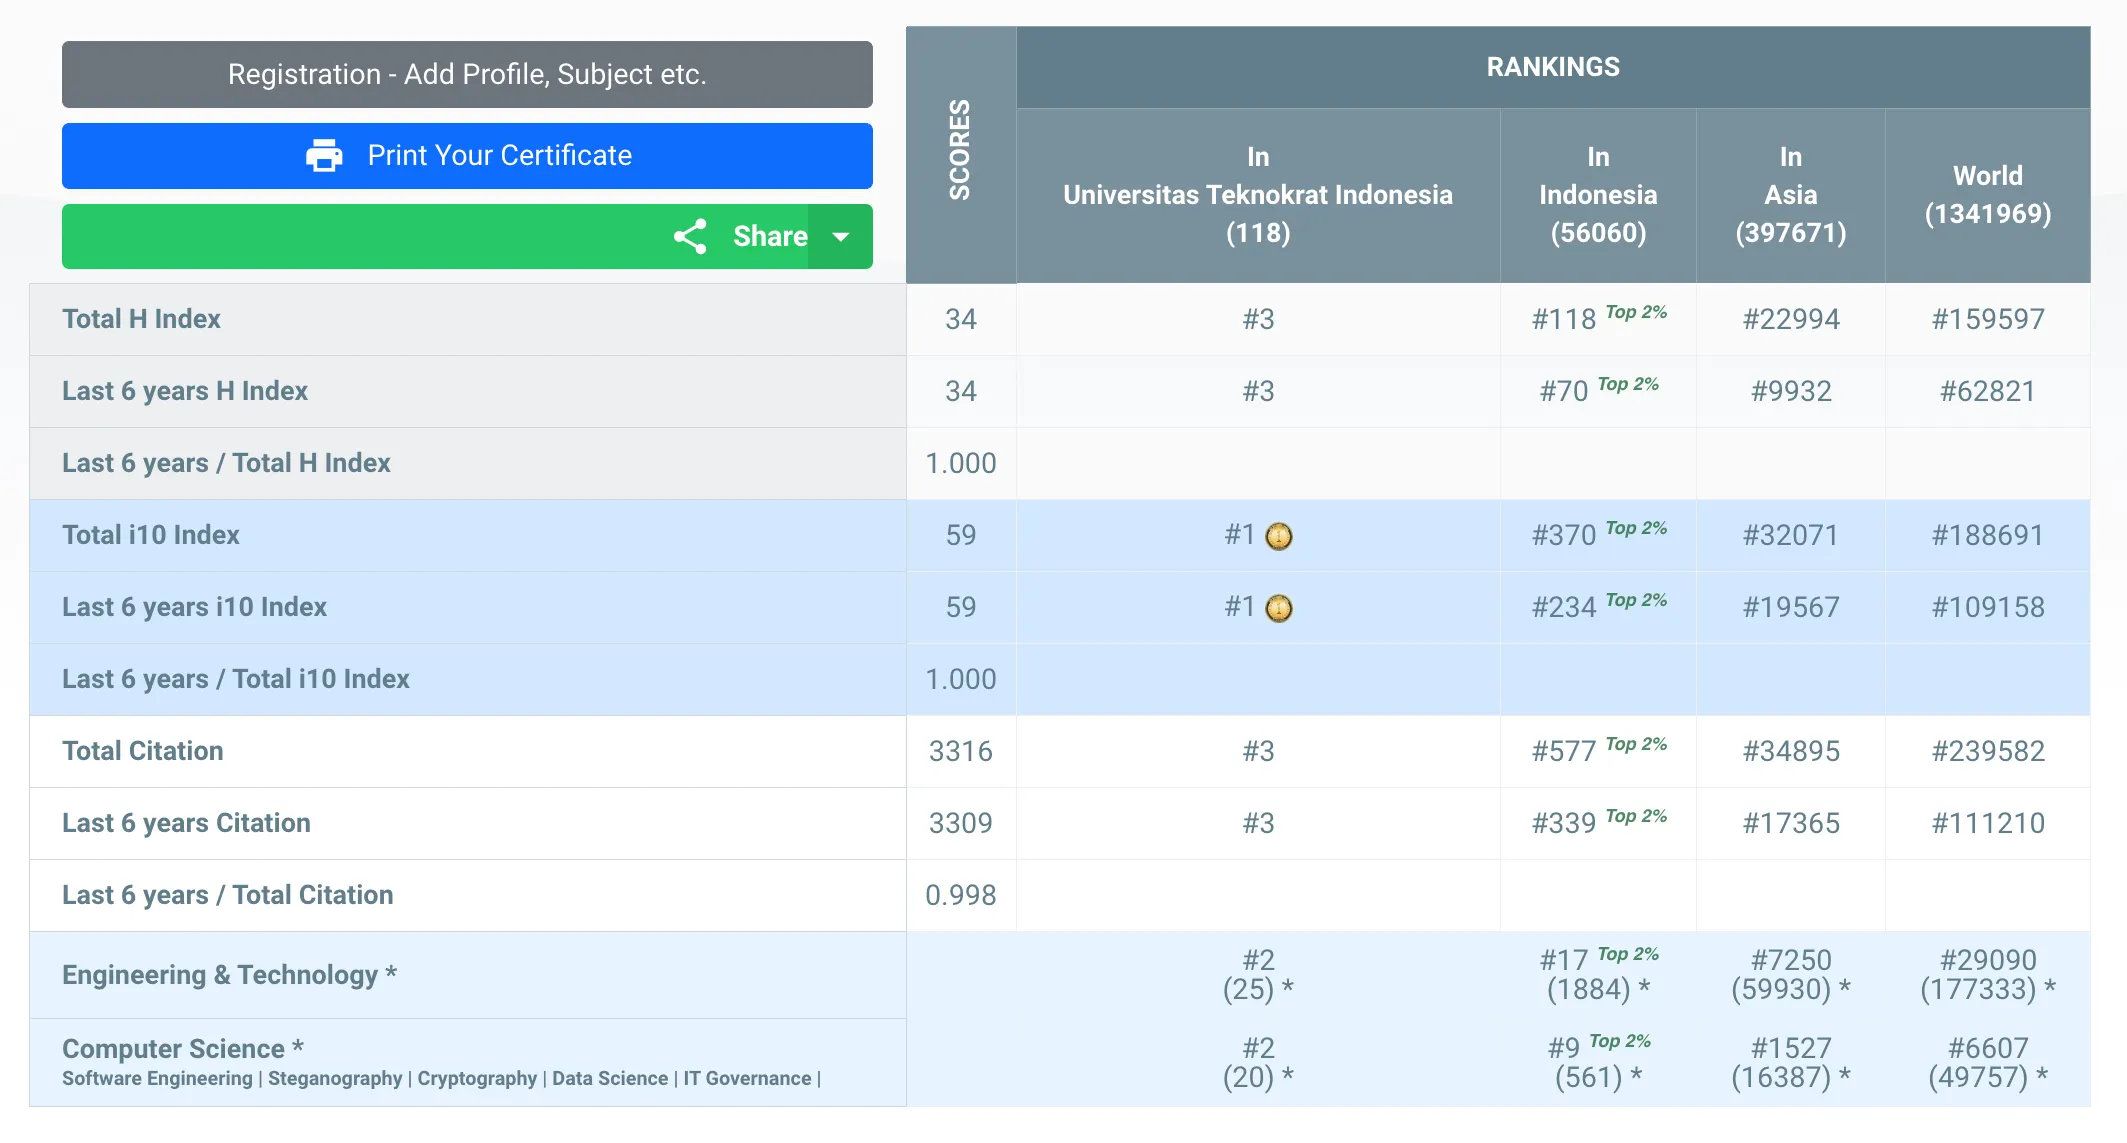Click the Top 2% badge beside #118
Screen dimensions: 2127x1143
pyautogui.click(x=1636, y=312)
